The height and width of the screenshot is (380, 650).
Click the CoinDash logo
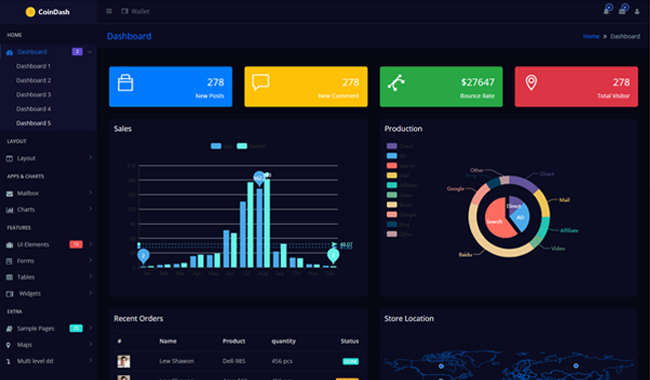(48, 12)
